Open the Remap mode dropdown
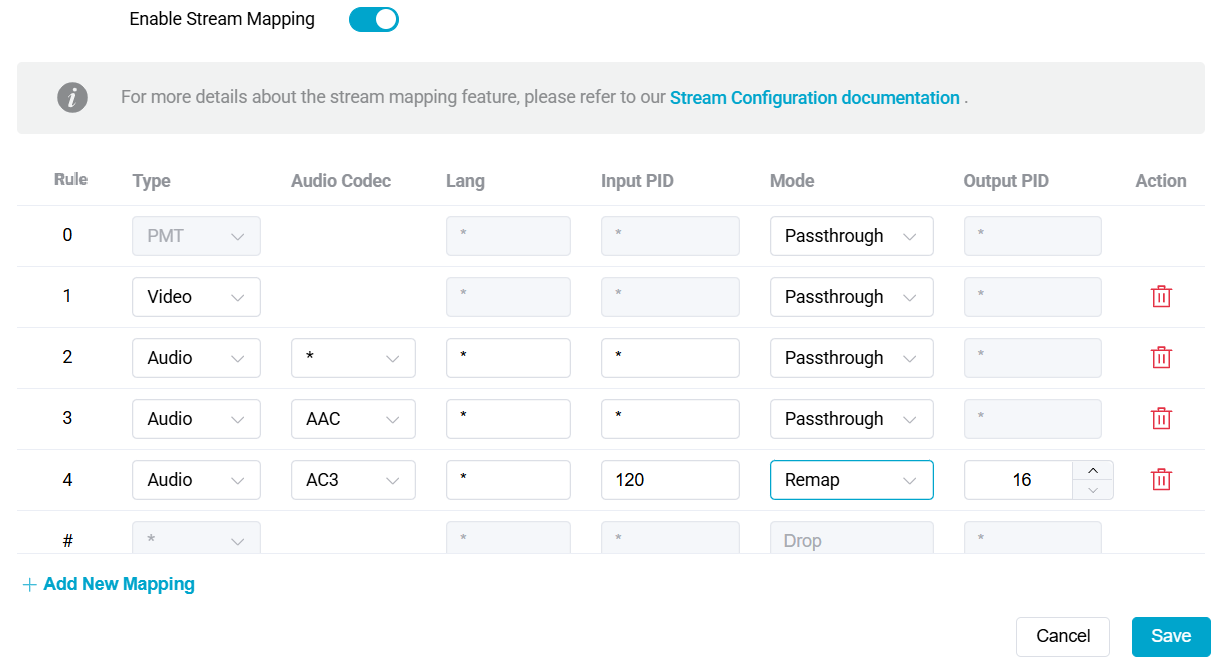 tap(851, 480)
